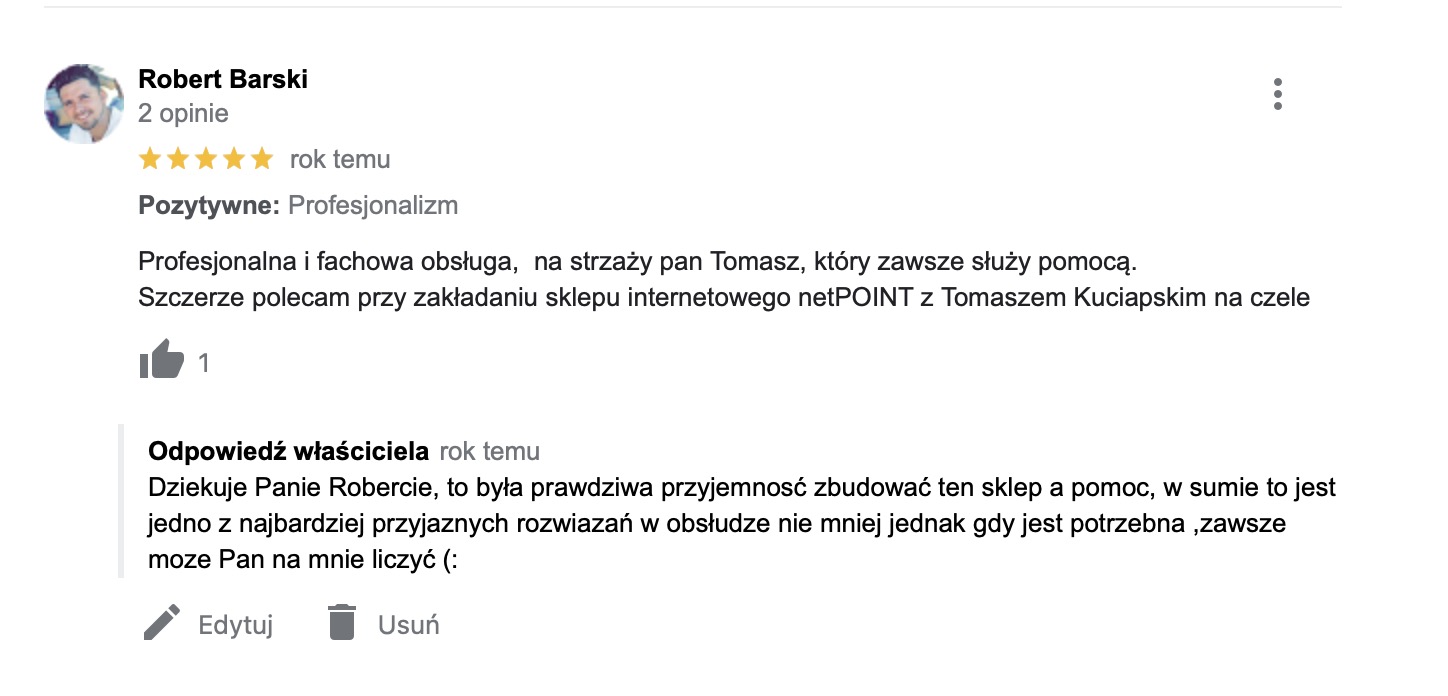Choose the Usuń button label
This screenshot has height=696, width=1448.
click(x=409, y=625)
